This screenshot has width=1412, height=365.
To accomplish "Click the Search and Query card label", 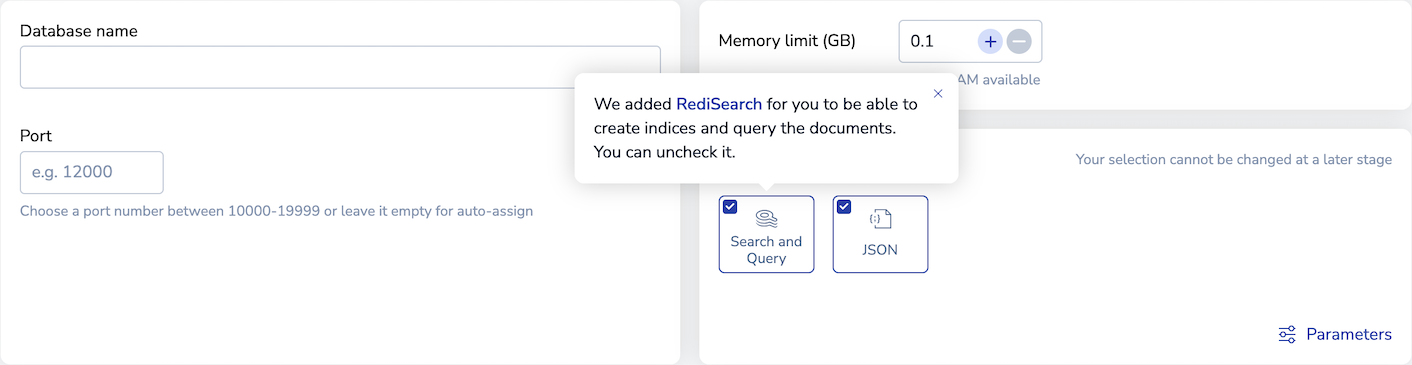I will click(766, 250).
